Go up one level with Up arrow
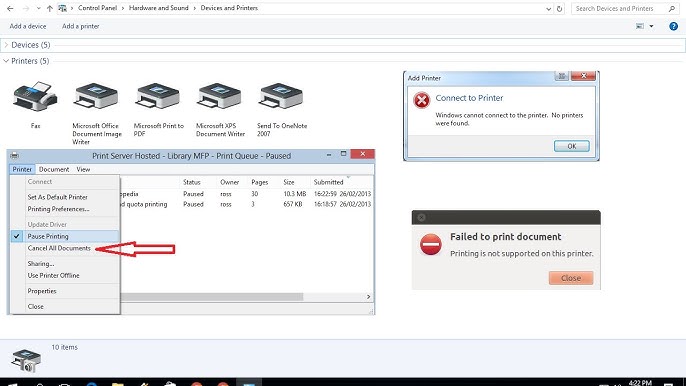This screenshot has height=386, width=686. [49, 8]
